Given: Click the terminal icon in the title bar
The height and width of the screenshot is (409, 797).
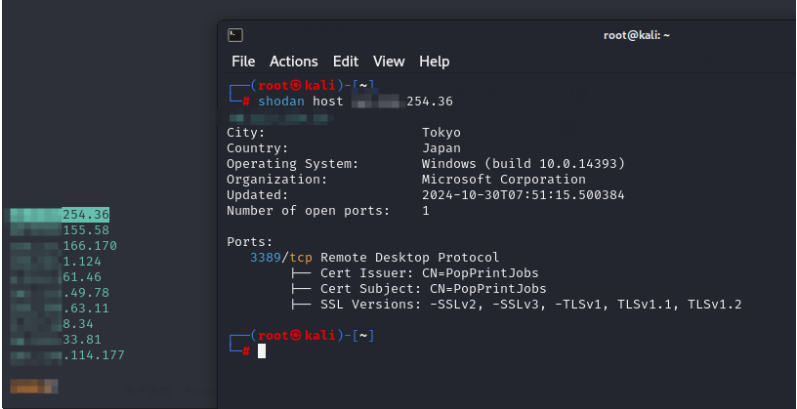Looking at the screenshot, I should pos(235,35).
